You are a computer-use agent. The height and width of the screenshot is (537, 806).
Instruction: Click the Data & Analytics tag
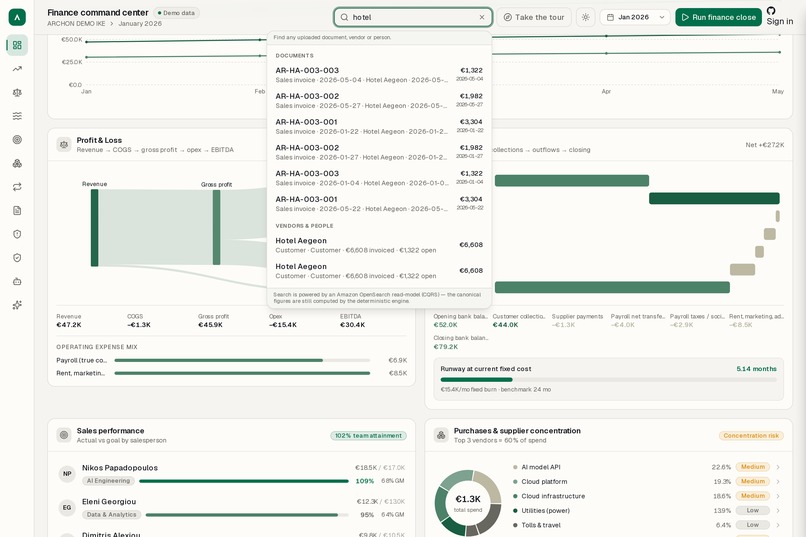pos(112,514)
